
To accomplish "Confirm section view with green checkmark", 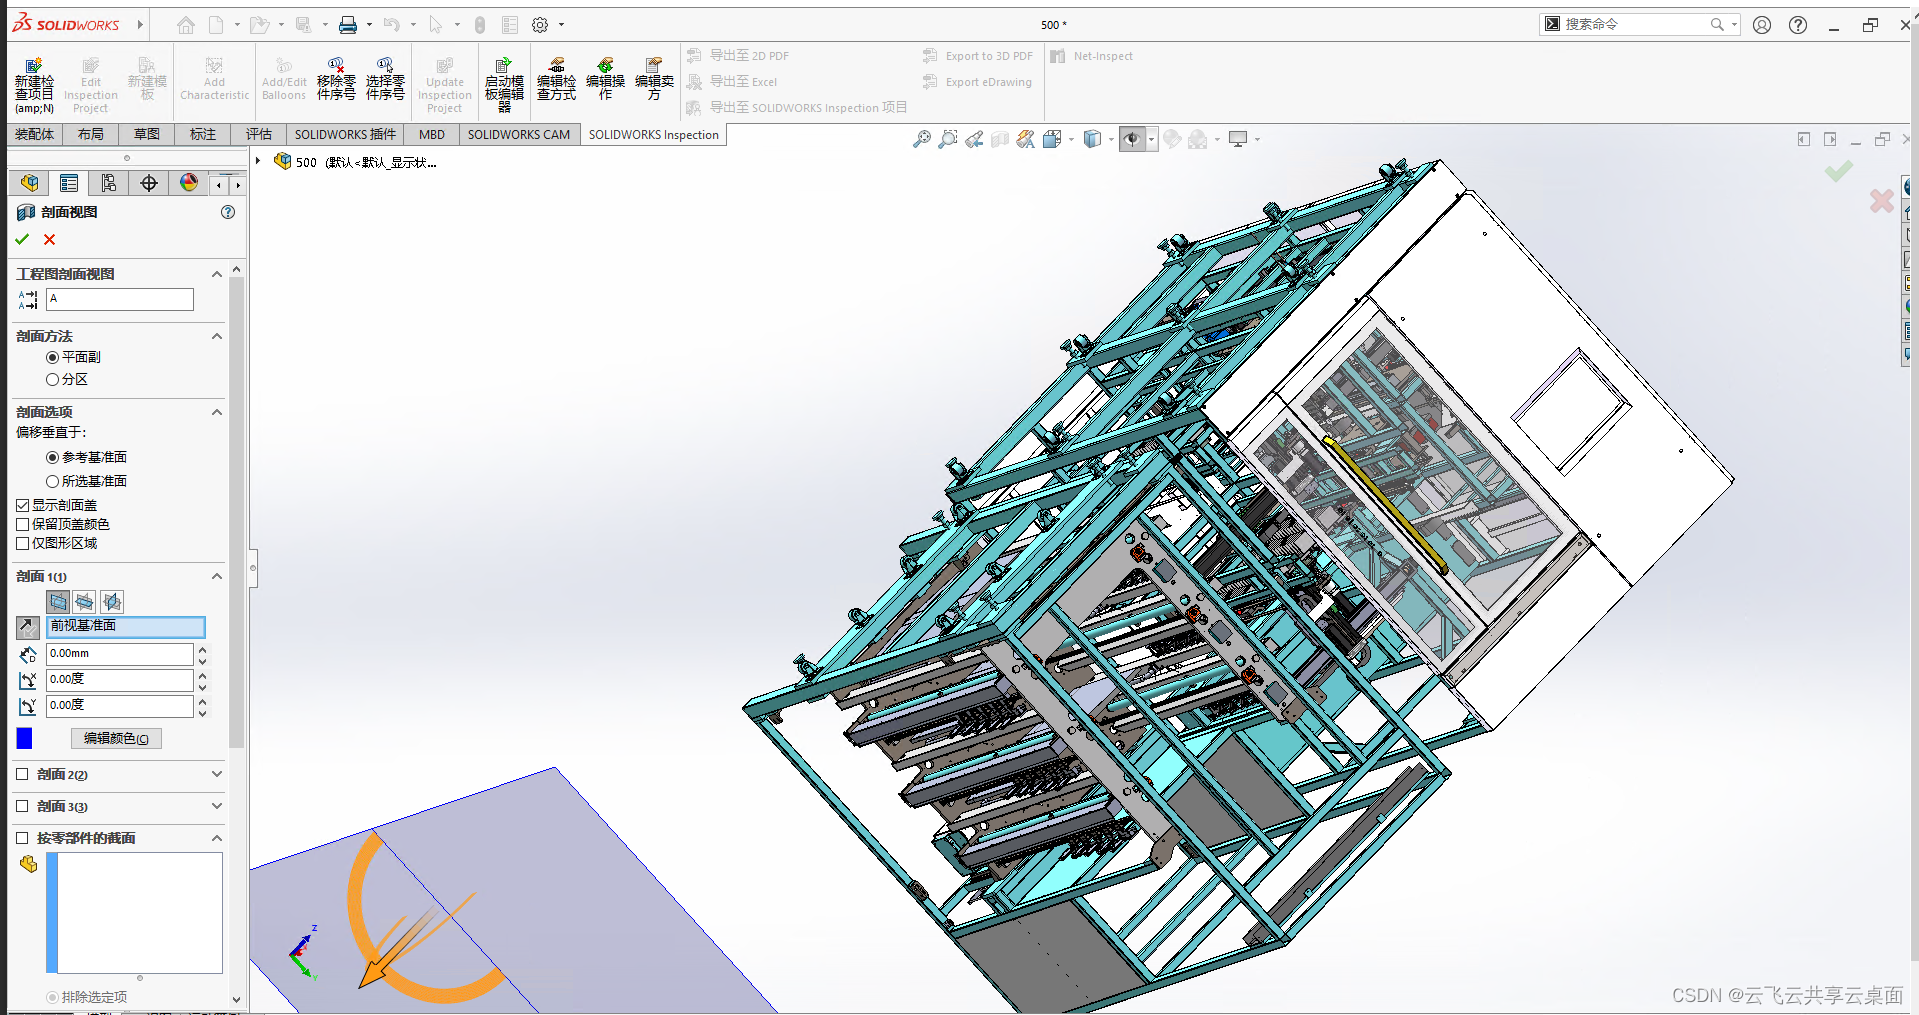I will (22, 240).
